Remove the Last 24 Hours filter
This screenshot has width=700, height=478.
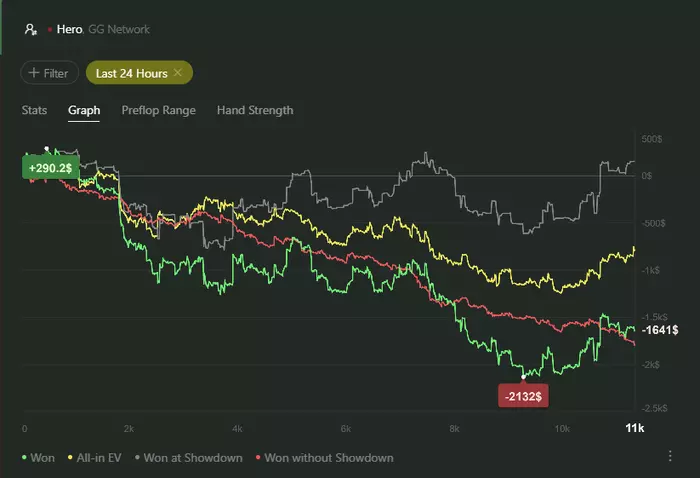178,73
